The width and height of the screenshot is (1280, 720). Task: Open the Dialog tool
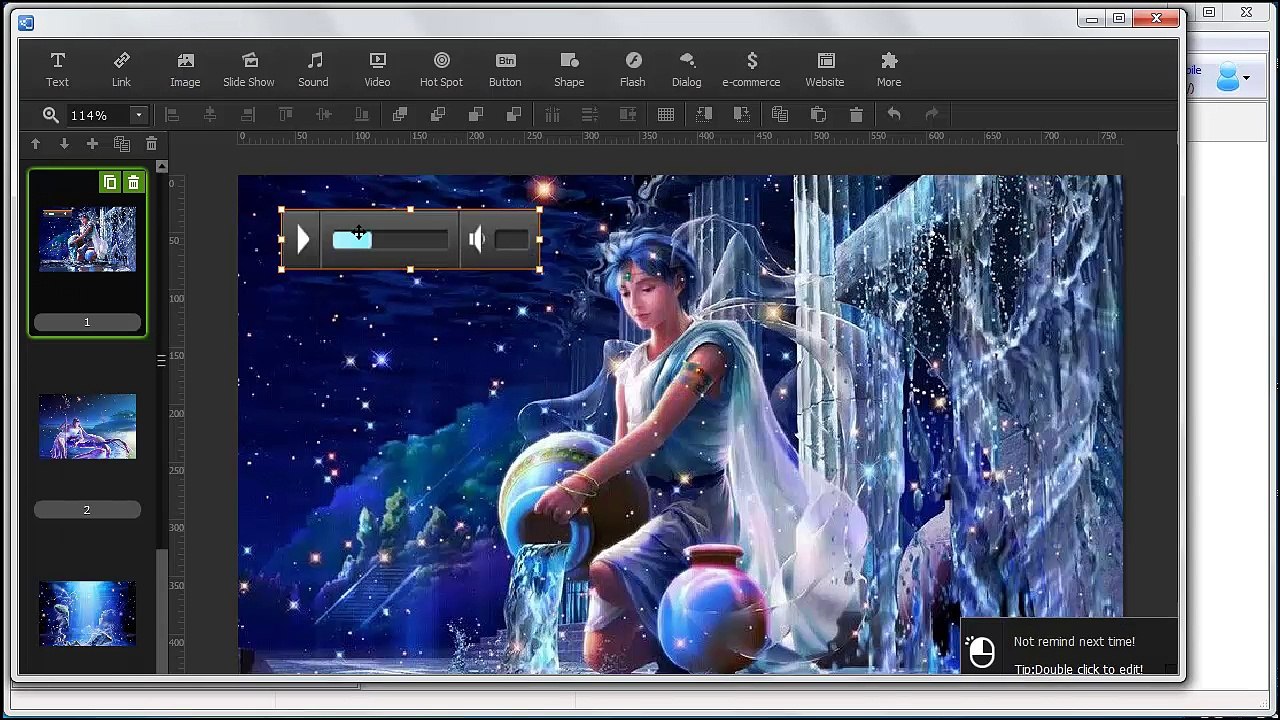pyautogui.click(x=687, y=70)
